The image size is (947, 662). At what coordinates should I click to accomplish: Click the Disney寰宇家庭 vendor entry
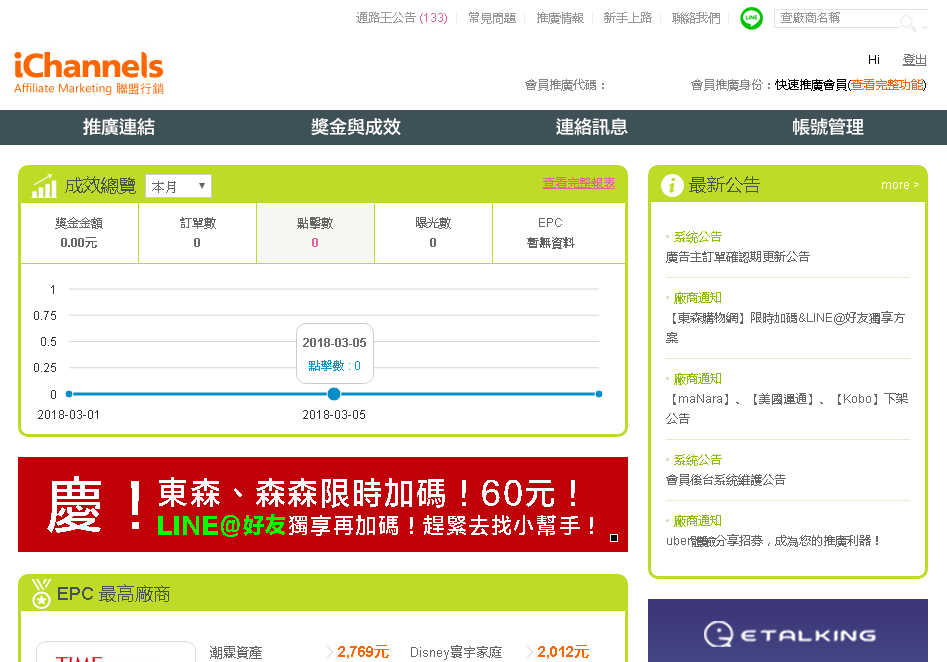click(x=456, y=652)
